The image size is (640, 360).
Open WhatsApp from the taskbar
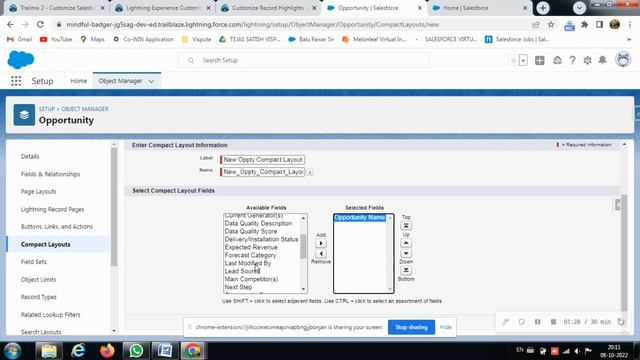pos(136,351)
